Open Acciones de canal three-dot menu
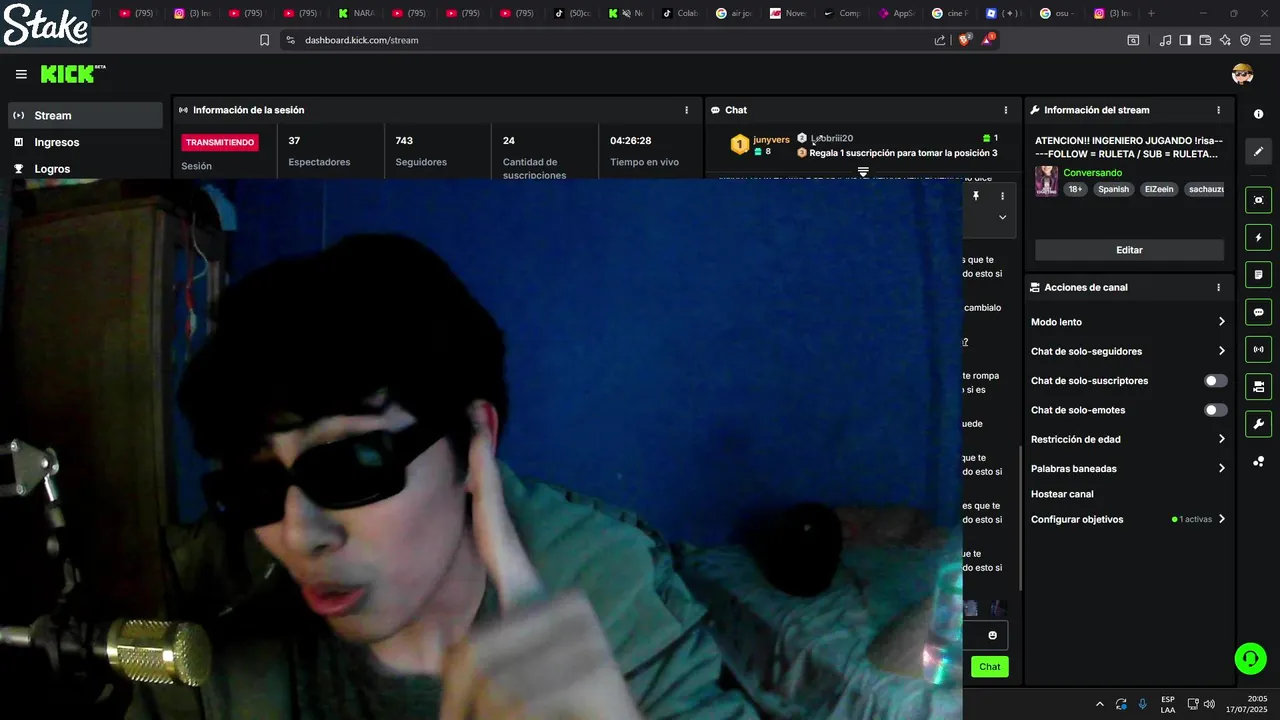The height and width of the screenshot is (720, 1280). [1218, 287]
